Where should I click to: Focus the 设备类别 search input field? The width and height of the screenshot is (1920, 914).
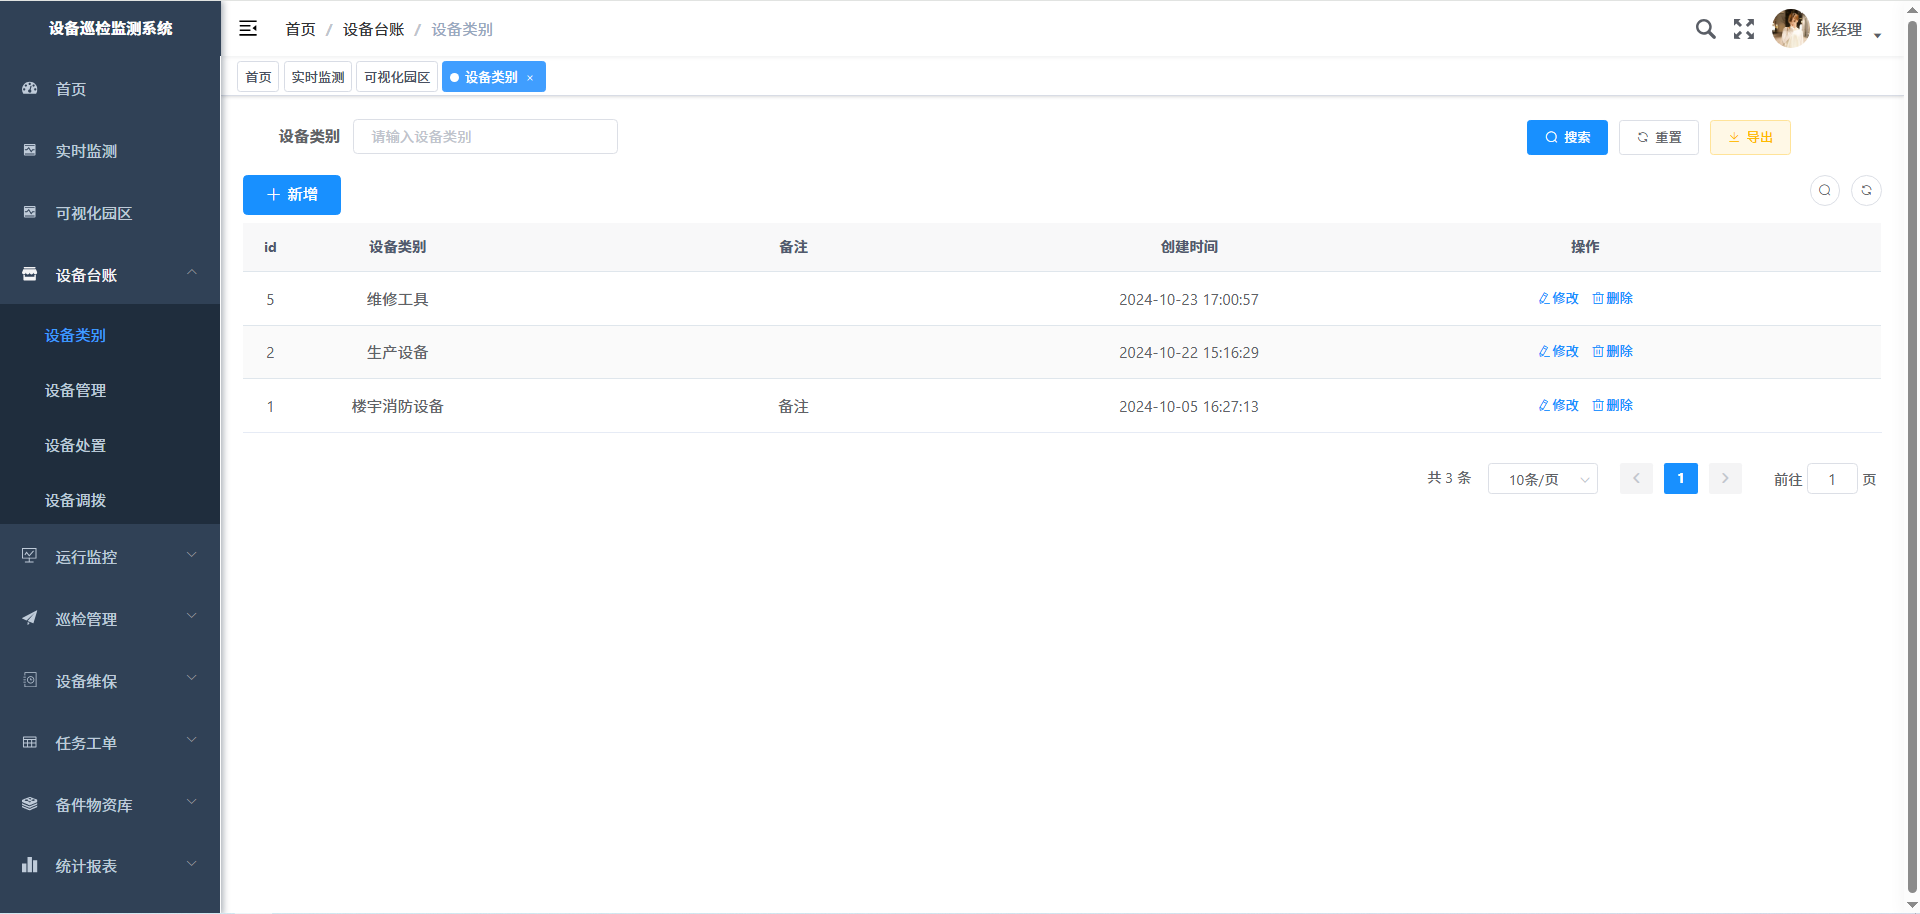[x=485, y=137]
